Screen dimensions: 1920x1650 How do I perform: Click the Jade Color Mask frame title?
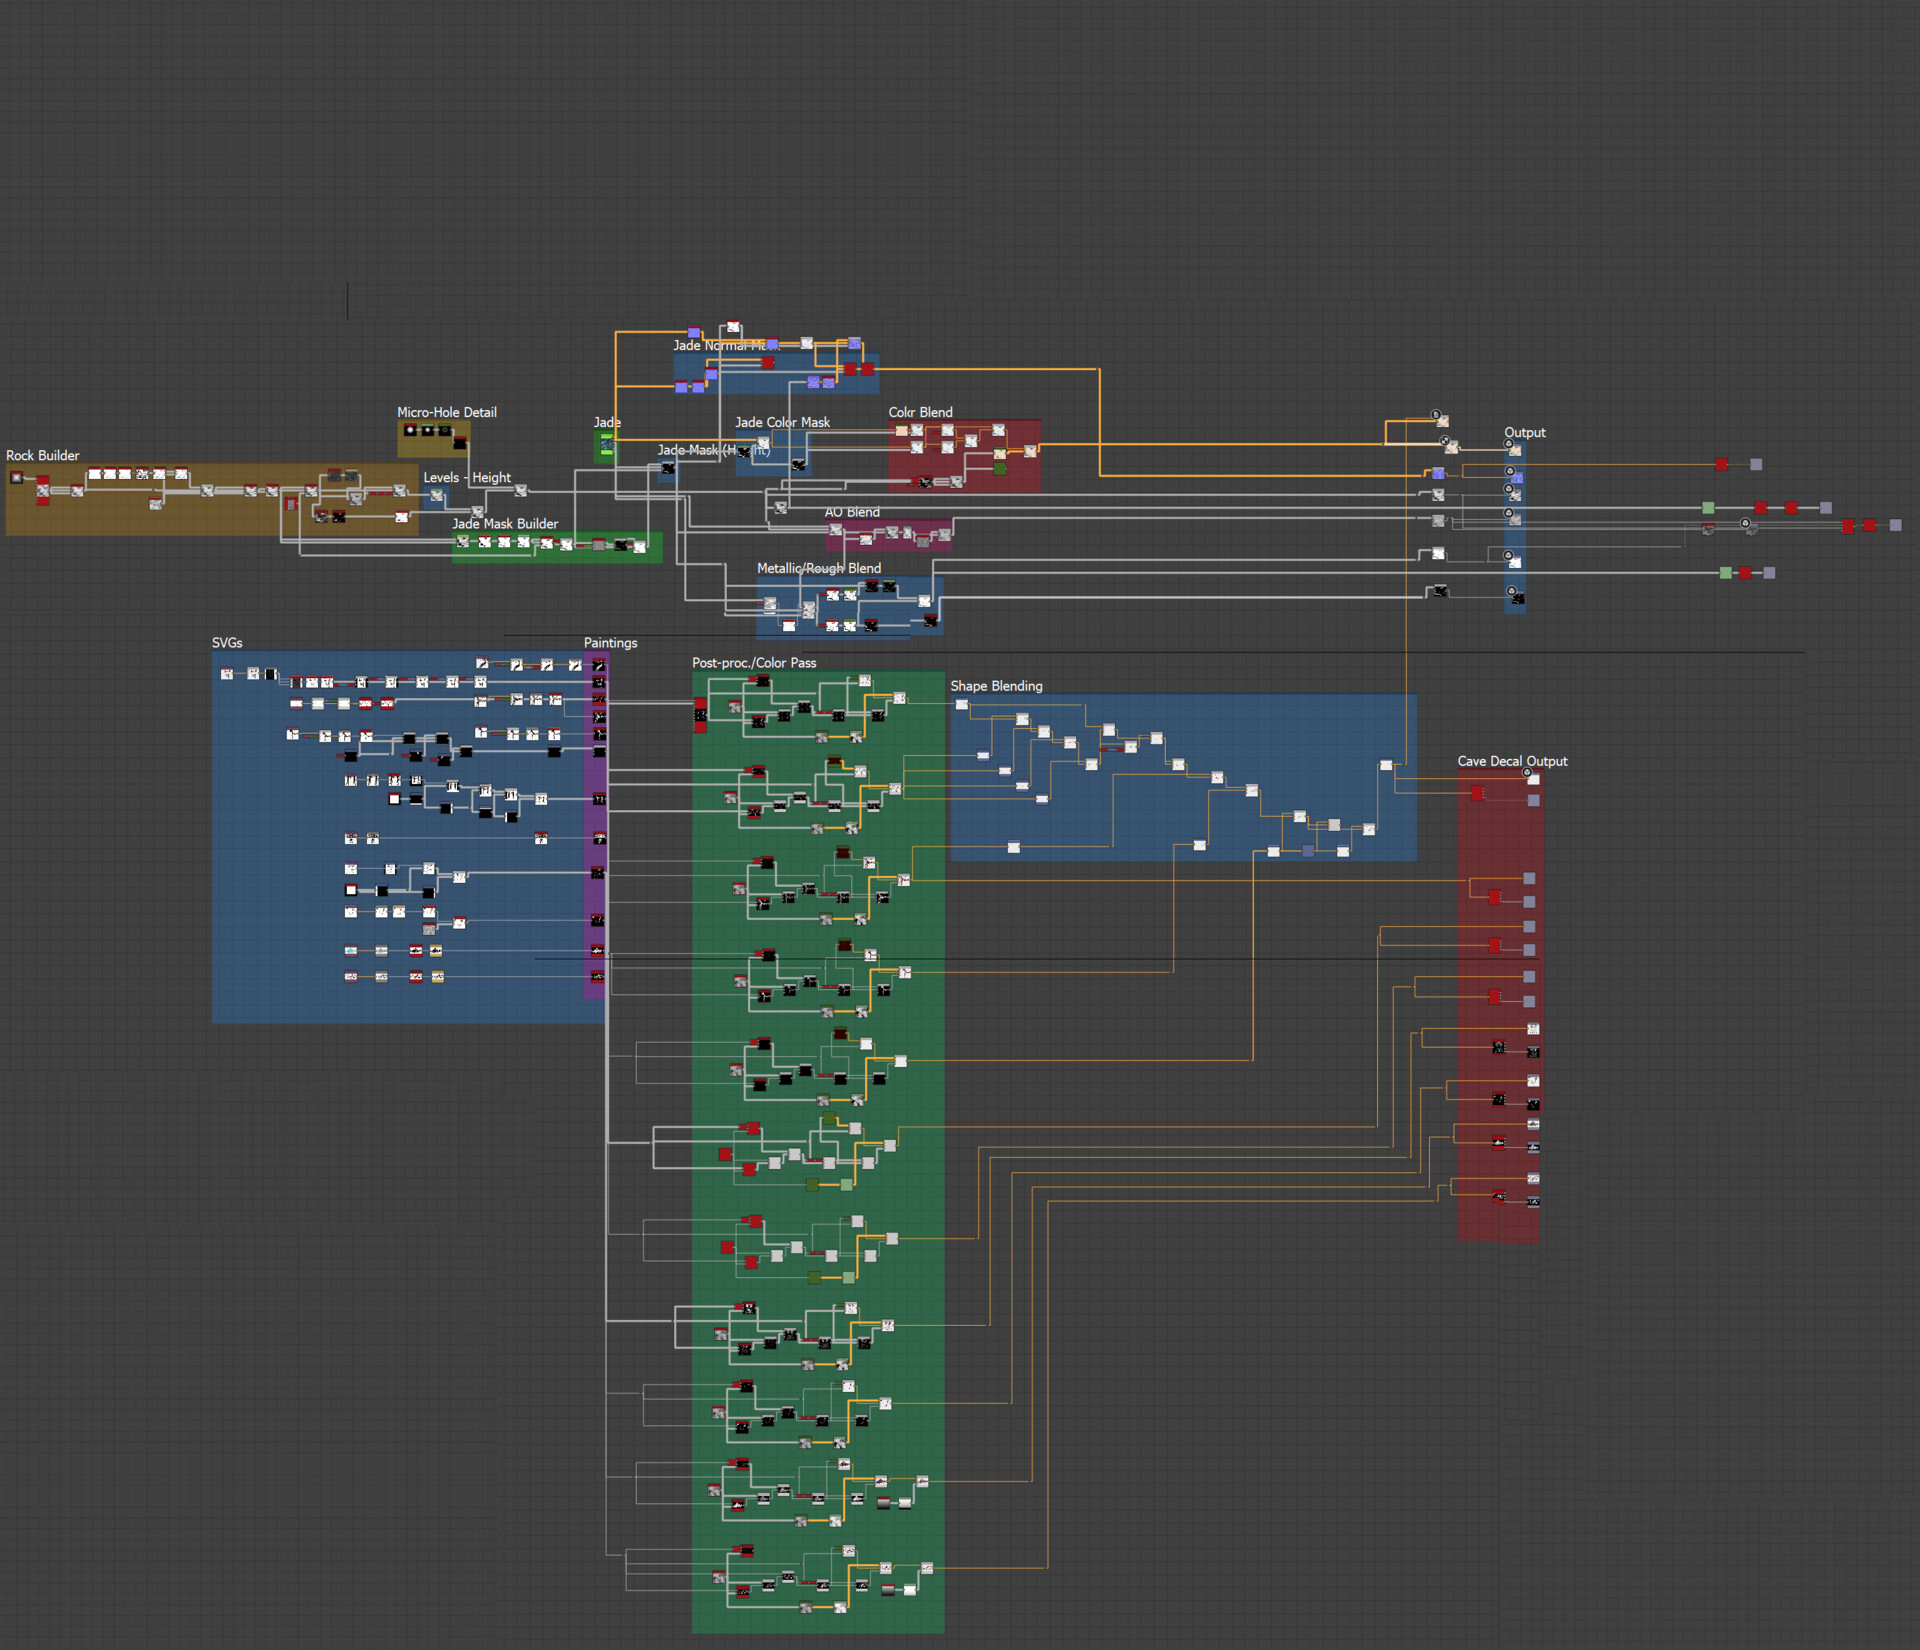point(782,422)
